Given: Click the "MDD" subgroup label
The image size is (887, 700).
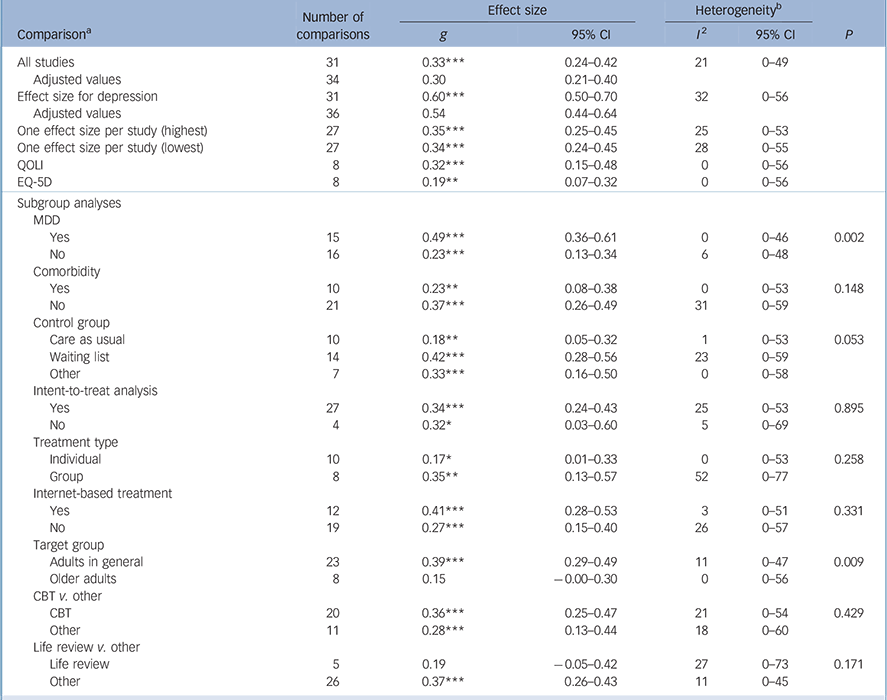Looking at the screenshot, I should tap(47, 221).
